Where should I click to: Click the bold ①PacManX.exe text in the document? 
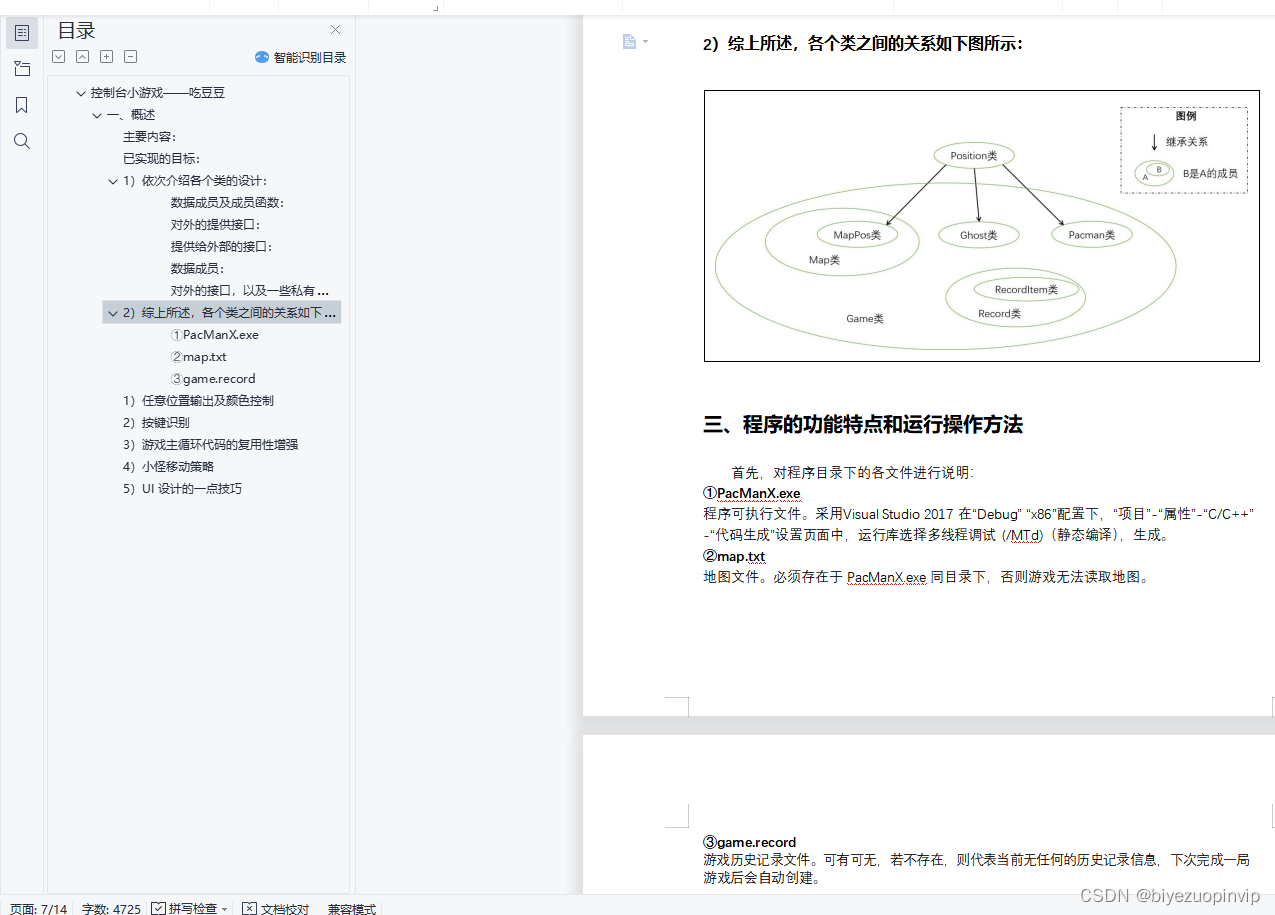[x=752, y=493]
